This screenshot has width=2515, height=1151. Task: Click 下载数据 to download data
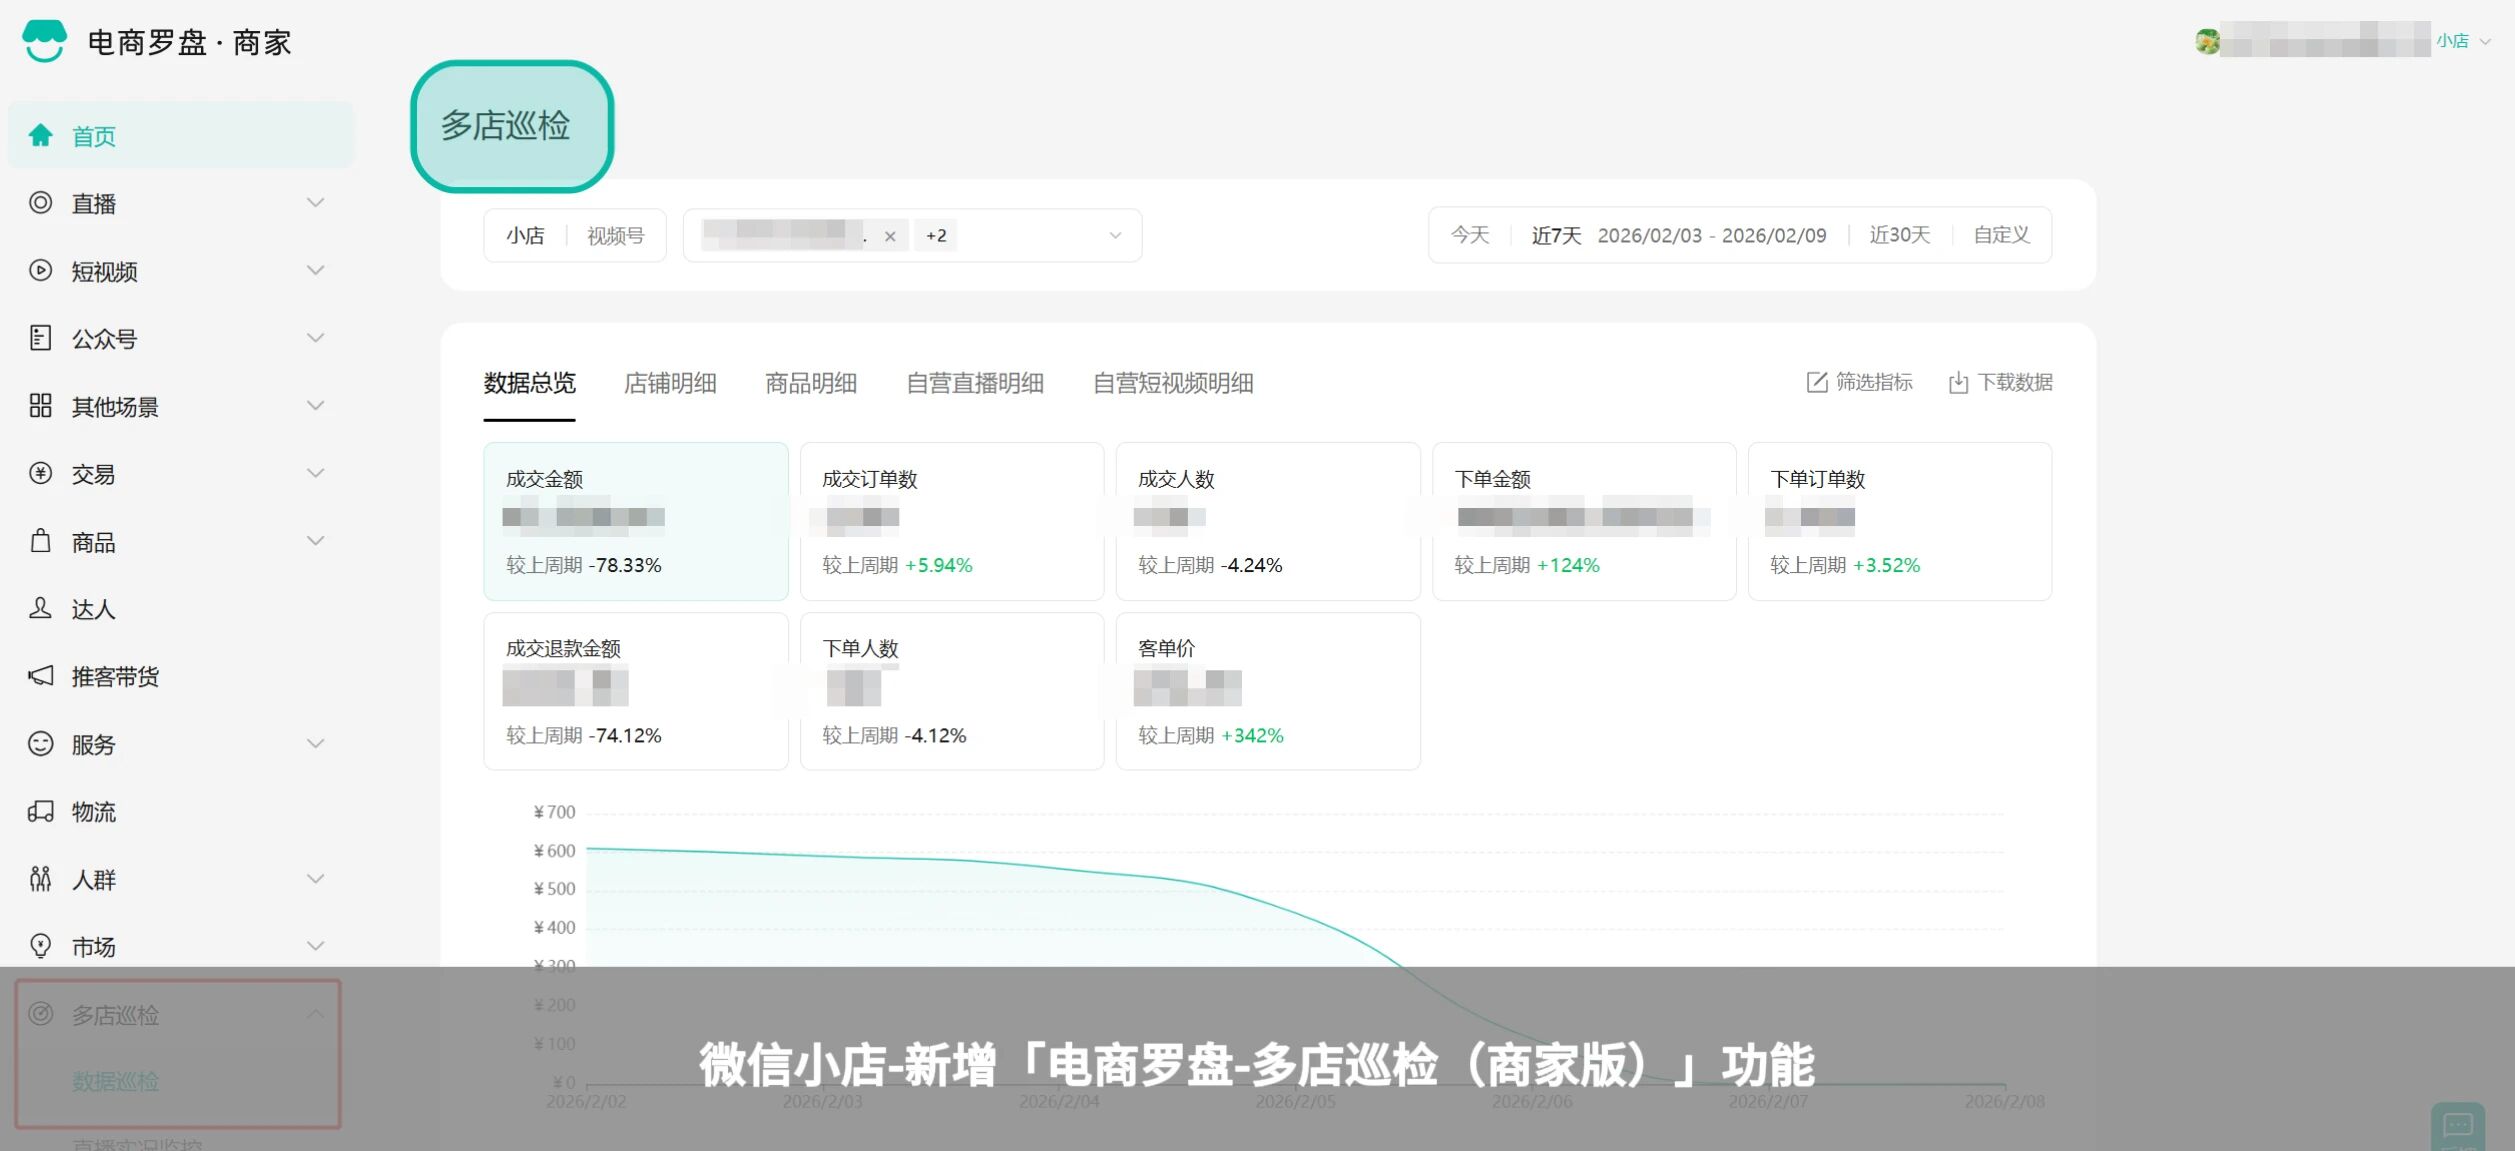[2001, 383]
